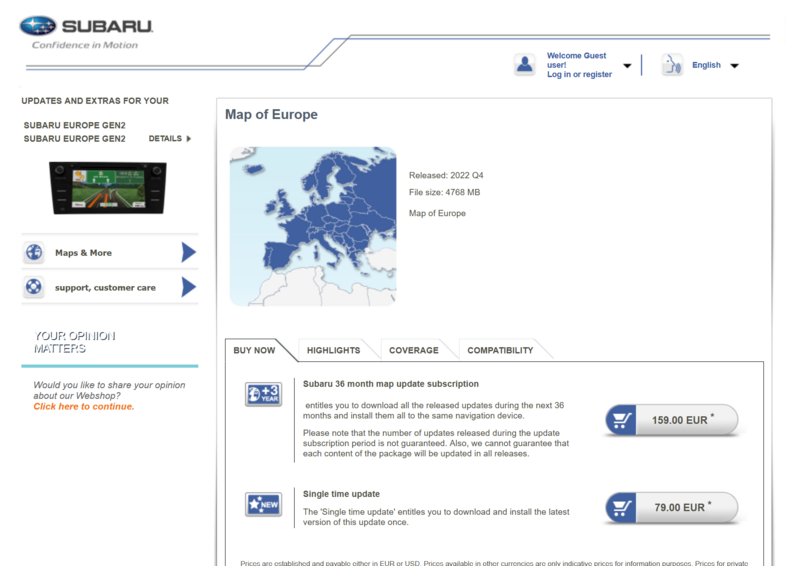Click the cart icon for 159.00 EUR
The width and height of the screenshot is (800, 566).
pyautogui.click(x=621, y=420)
